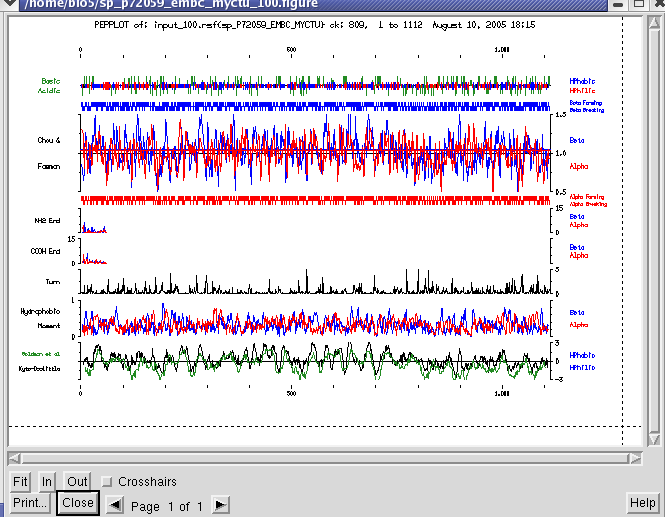Open the Print... dialog

[x=30, y=503]
